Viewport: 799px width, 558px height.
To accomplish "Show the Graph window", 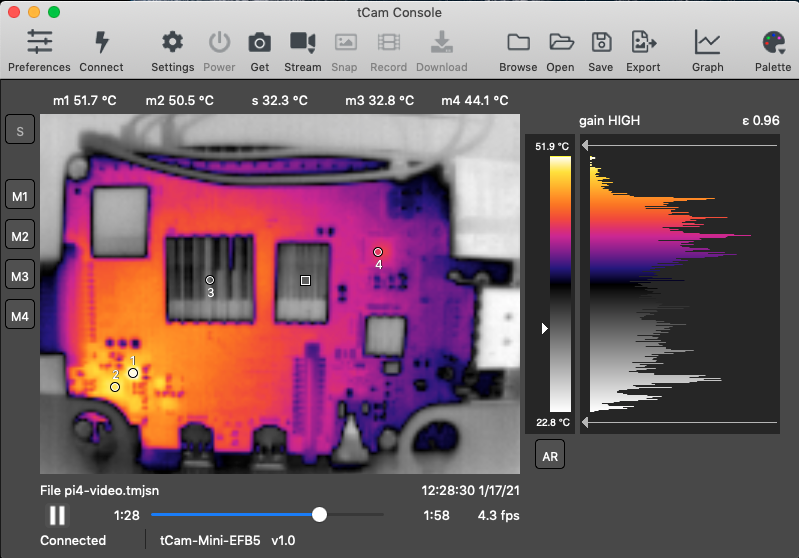I will point(707,43).
